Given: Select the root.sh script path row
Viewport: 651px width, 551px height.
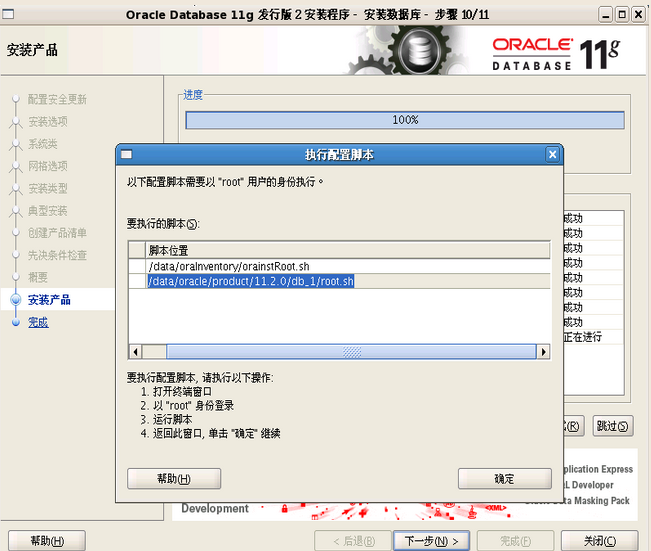Looking at the screenshot, I should point(339,281).
